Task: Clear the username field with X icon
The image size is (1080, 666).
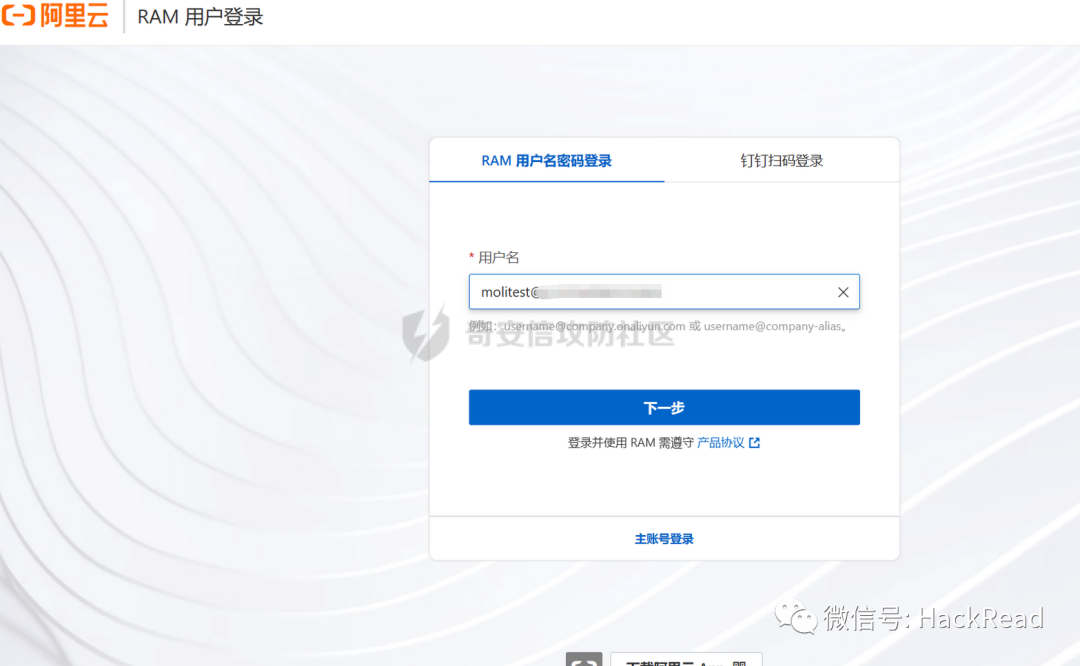Action: 843,292
